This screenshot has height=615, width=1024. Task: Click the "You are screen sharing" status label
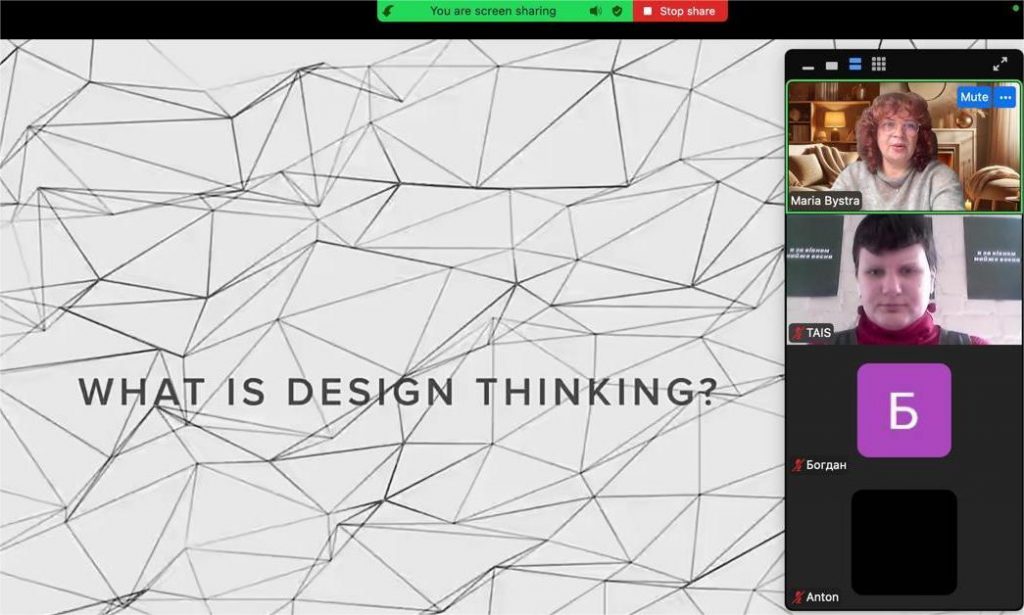(x=492, y=11)
